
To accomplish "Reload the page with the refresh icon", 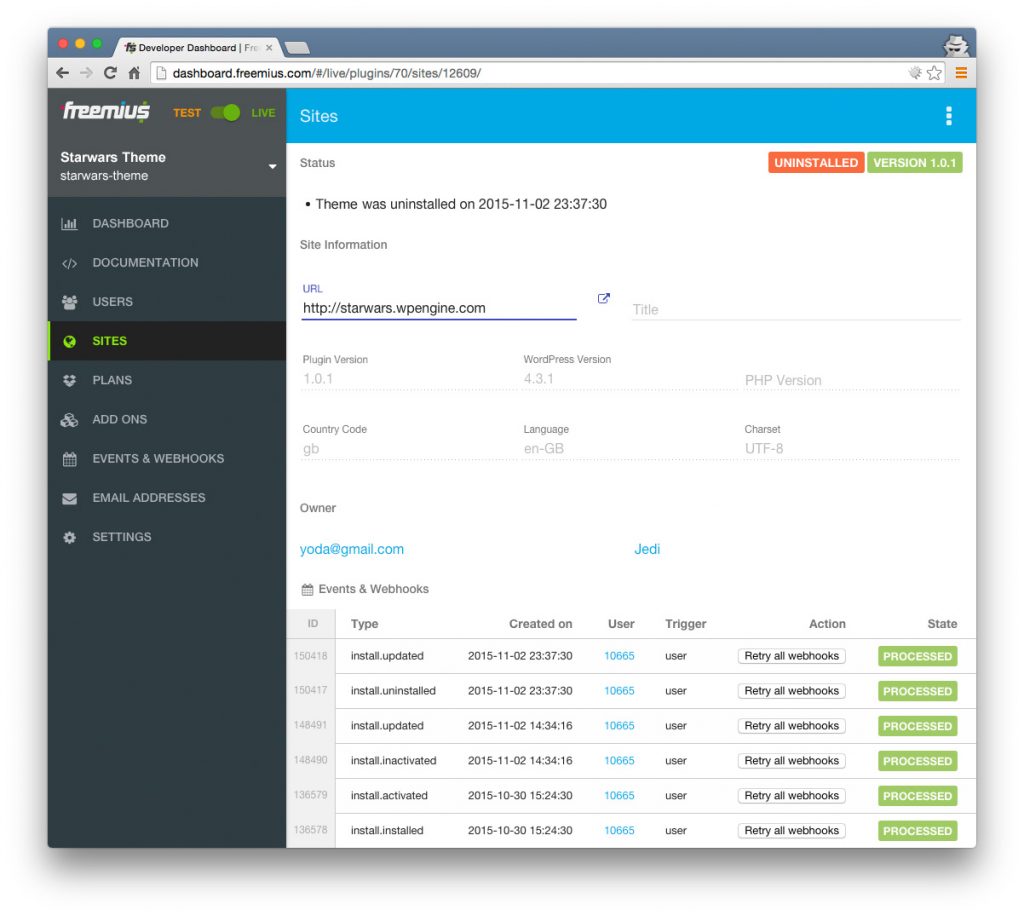I will [x=110, y=73].
